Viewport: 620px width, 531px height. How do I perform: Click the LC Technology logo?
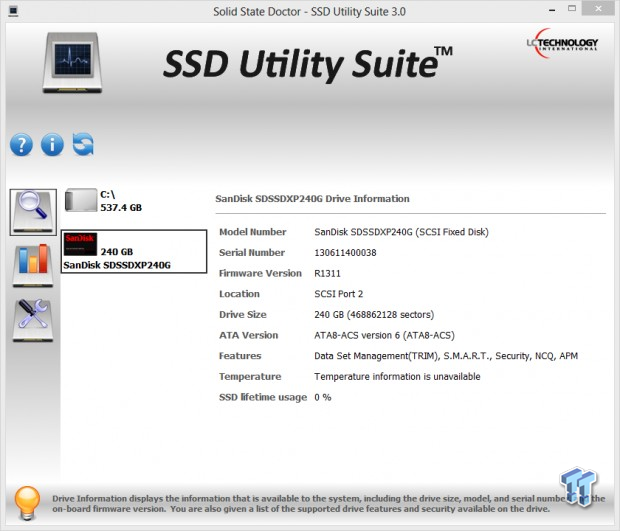(562, 43)
